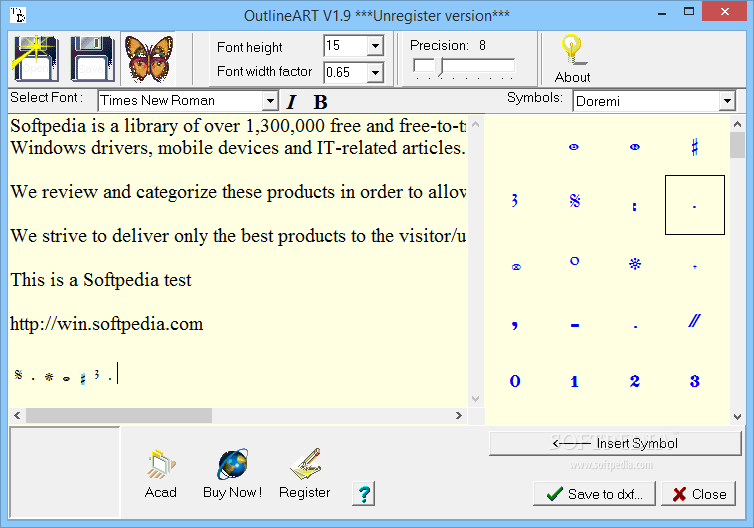Click the symbol panel scroll up arrow

click(x=737, y=124)
